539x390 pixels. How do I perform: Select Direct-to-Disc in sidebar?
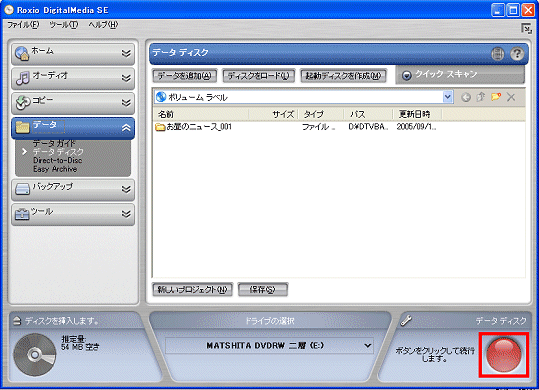[58, 160]
